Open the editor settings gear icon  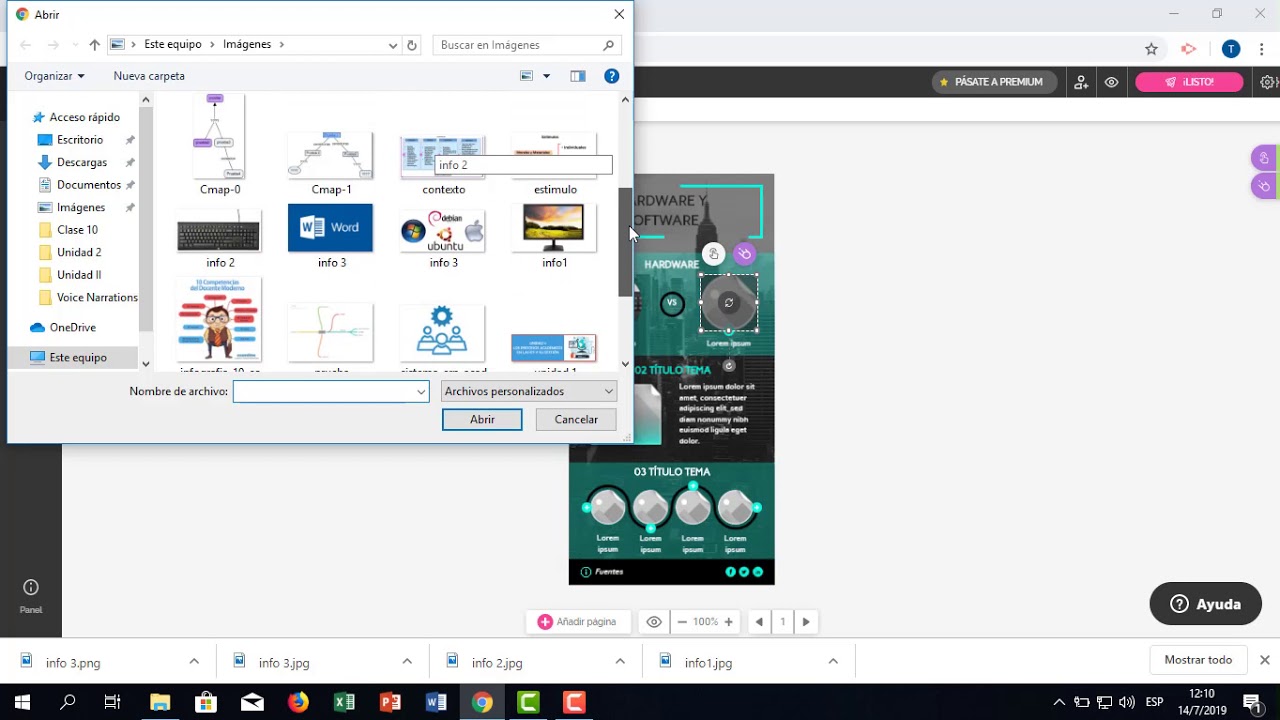coord(1269,82)
